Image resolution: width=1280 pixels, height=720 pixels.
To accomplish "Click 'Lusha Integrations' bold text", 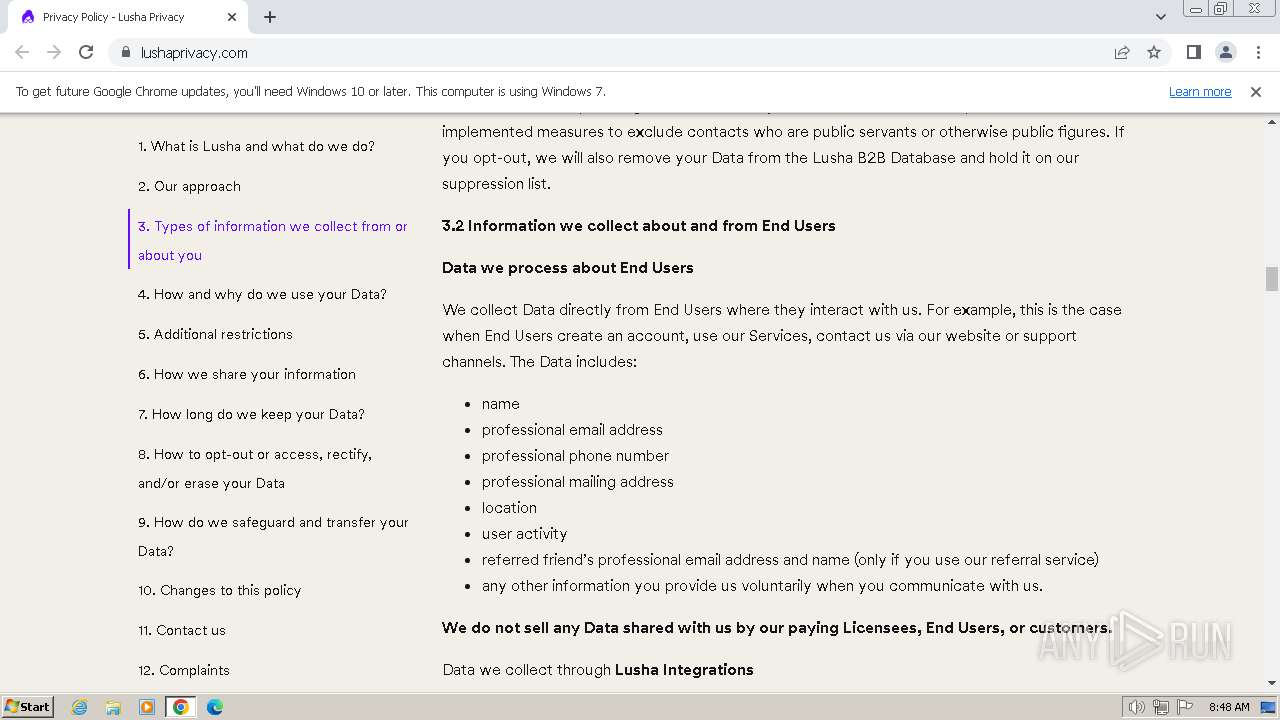I will (684, 669).
